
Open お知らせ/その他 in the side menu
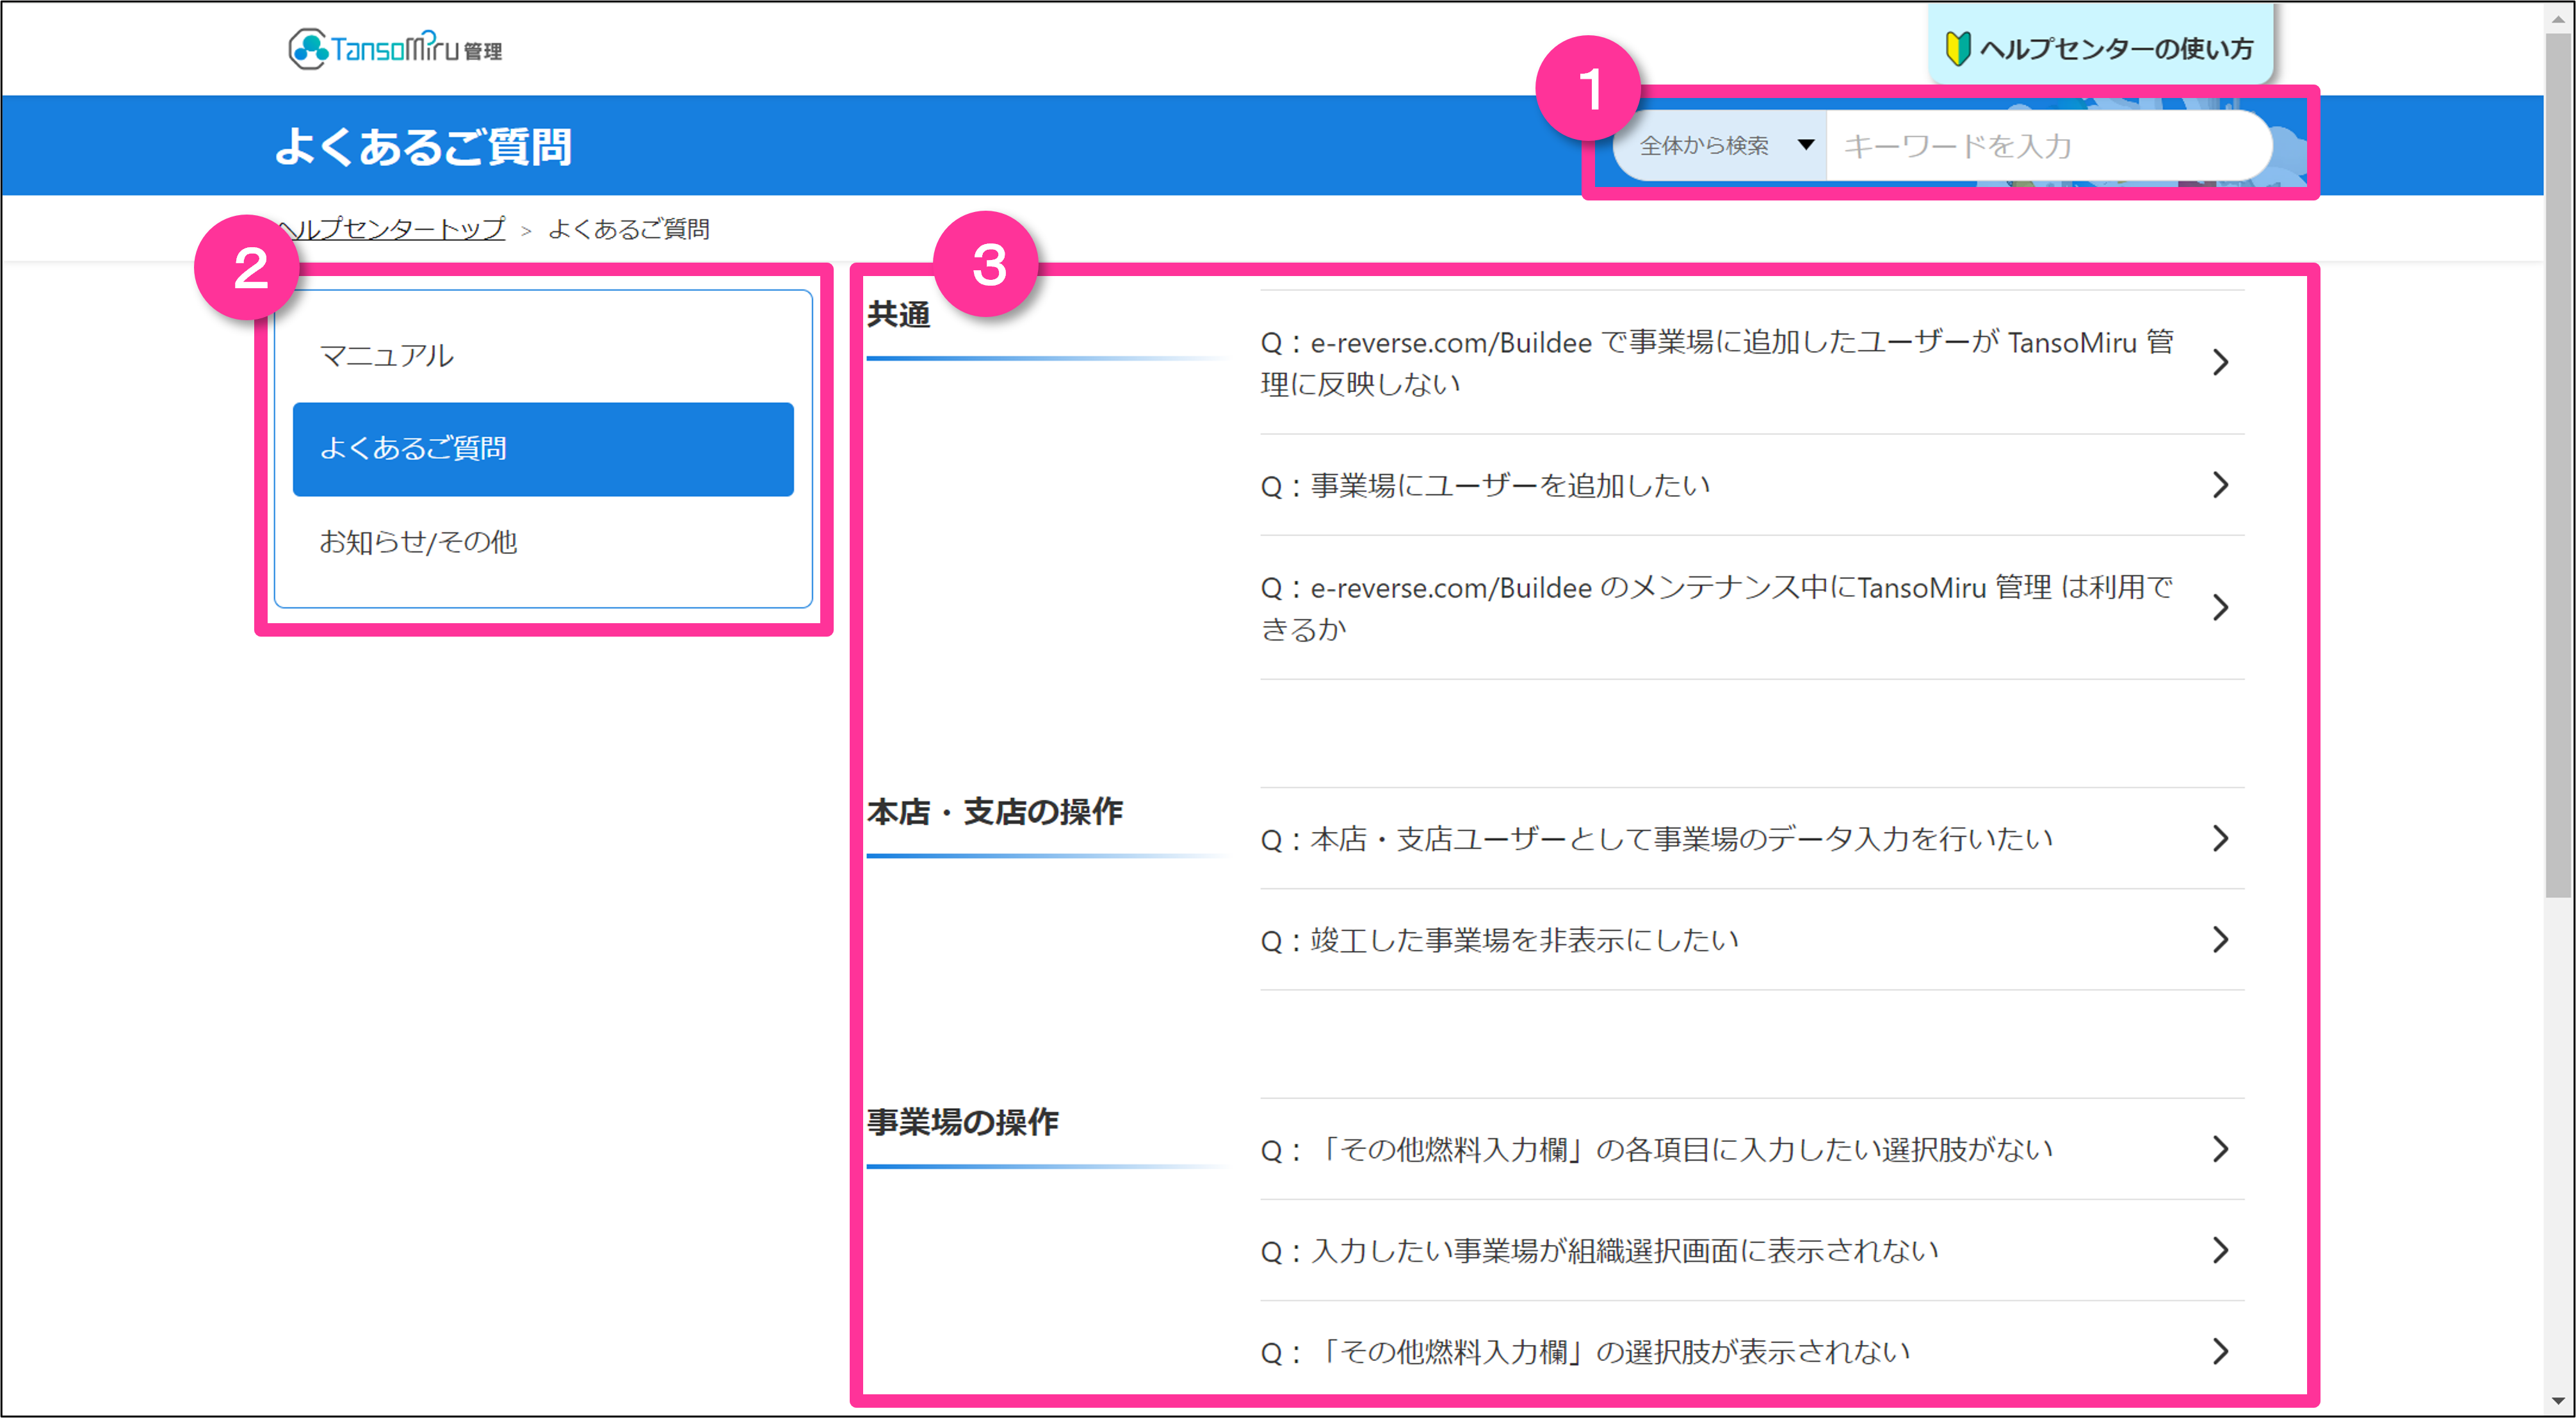pyautogui.click(x=418, y=542)
